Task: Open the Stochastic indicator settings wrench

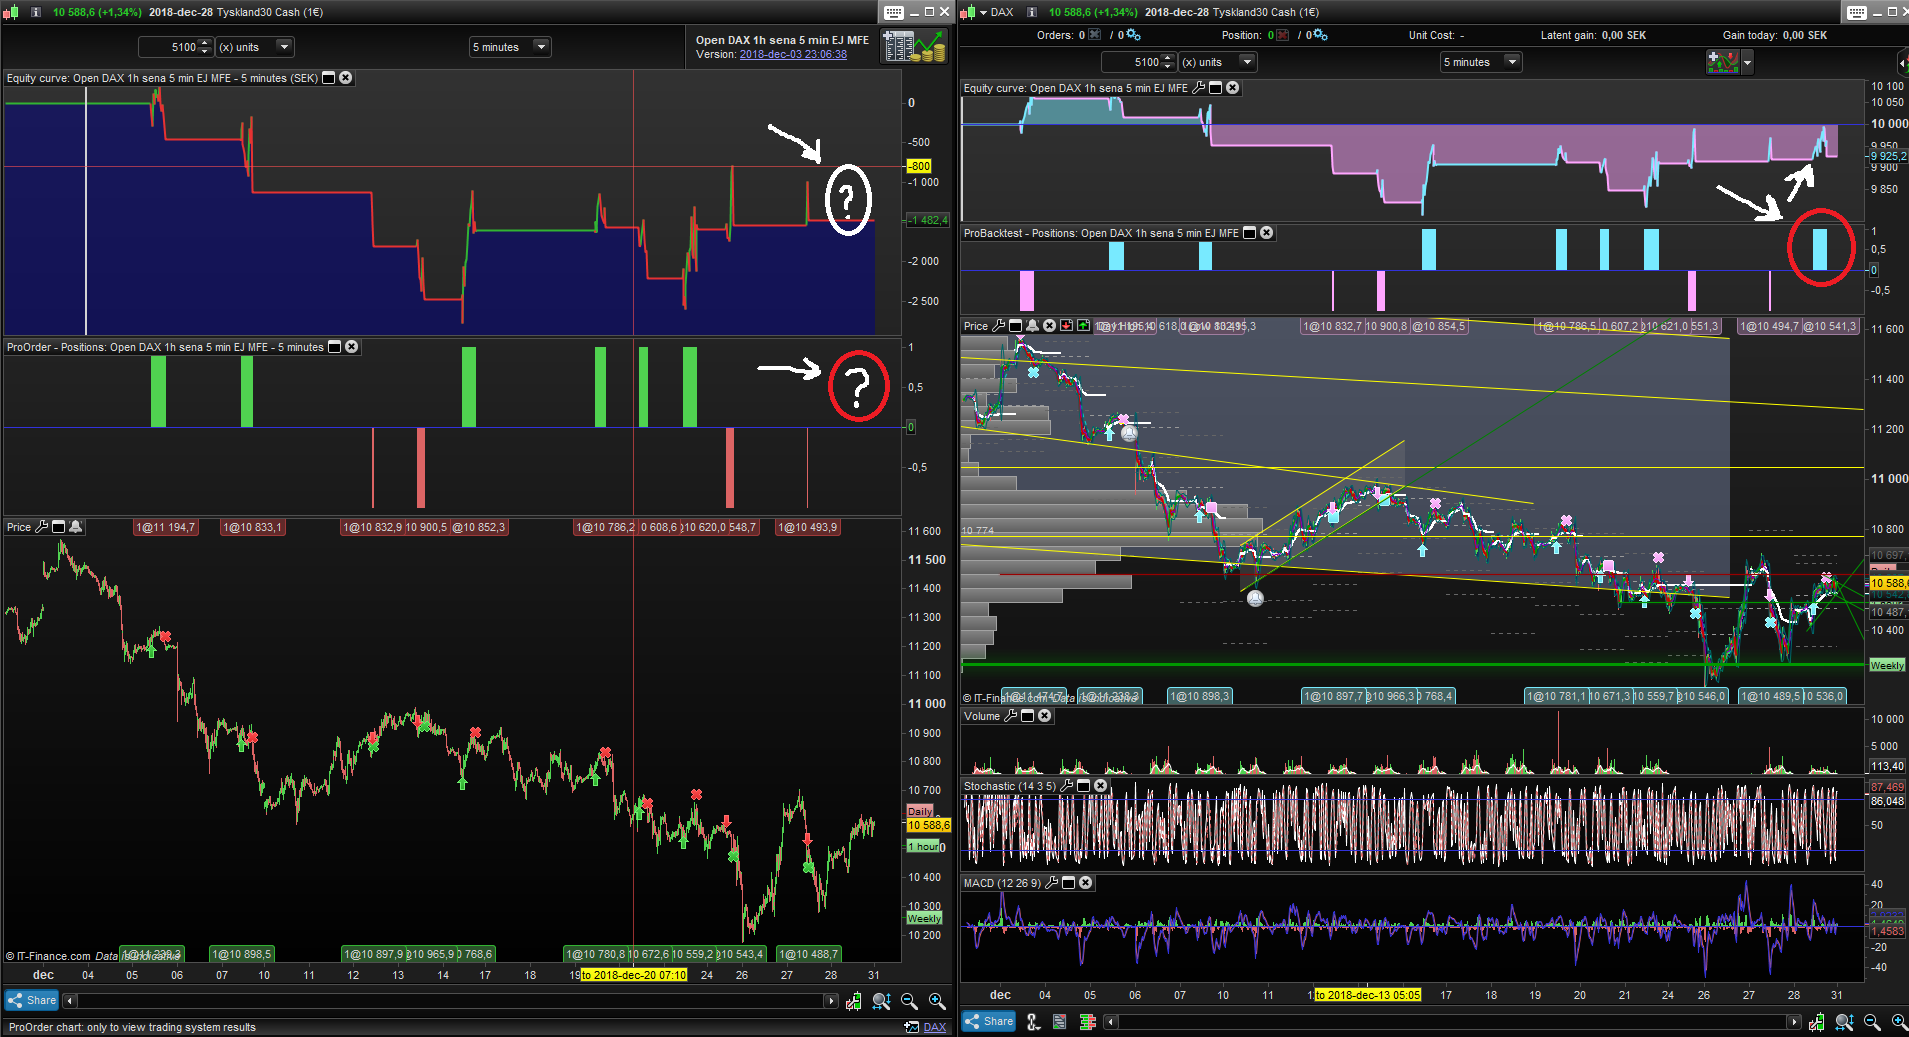Action: coord(1067,786)
